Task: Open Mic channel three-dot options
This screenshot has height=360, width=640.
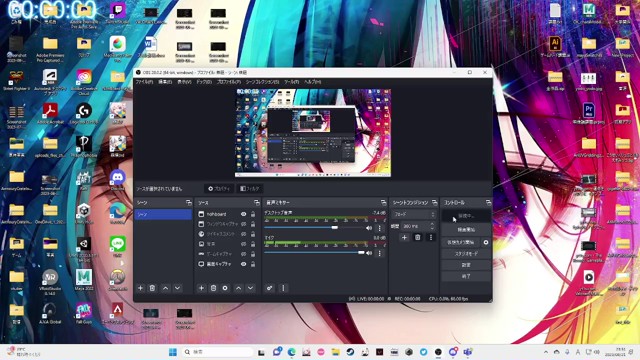Action: [380, 253]
